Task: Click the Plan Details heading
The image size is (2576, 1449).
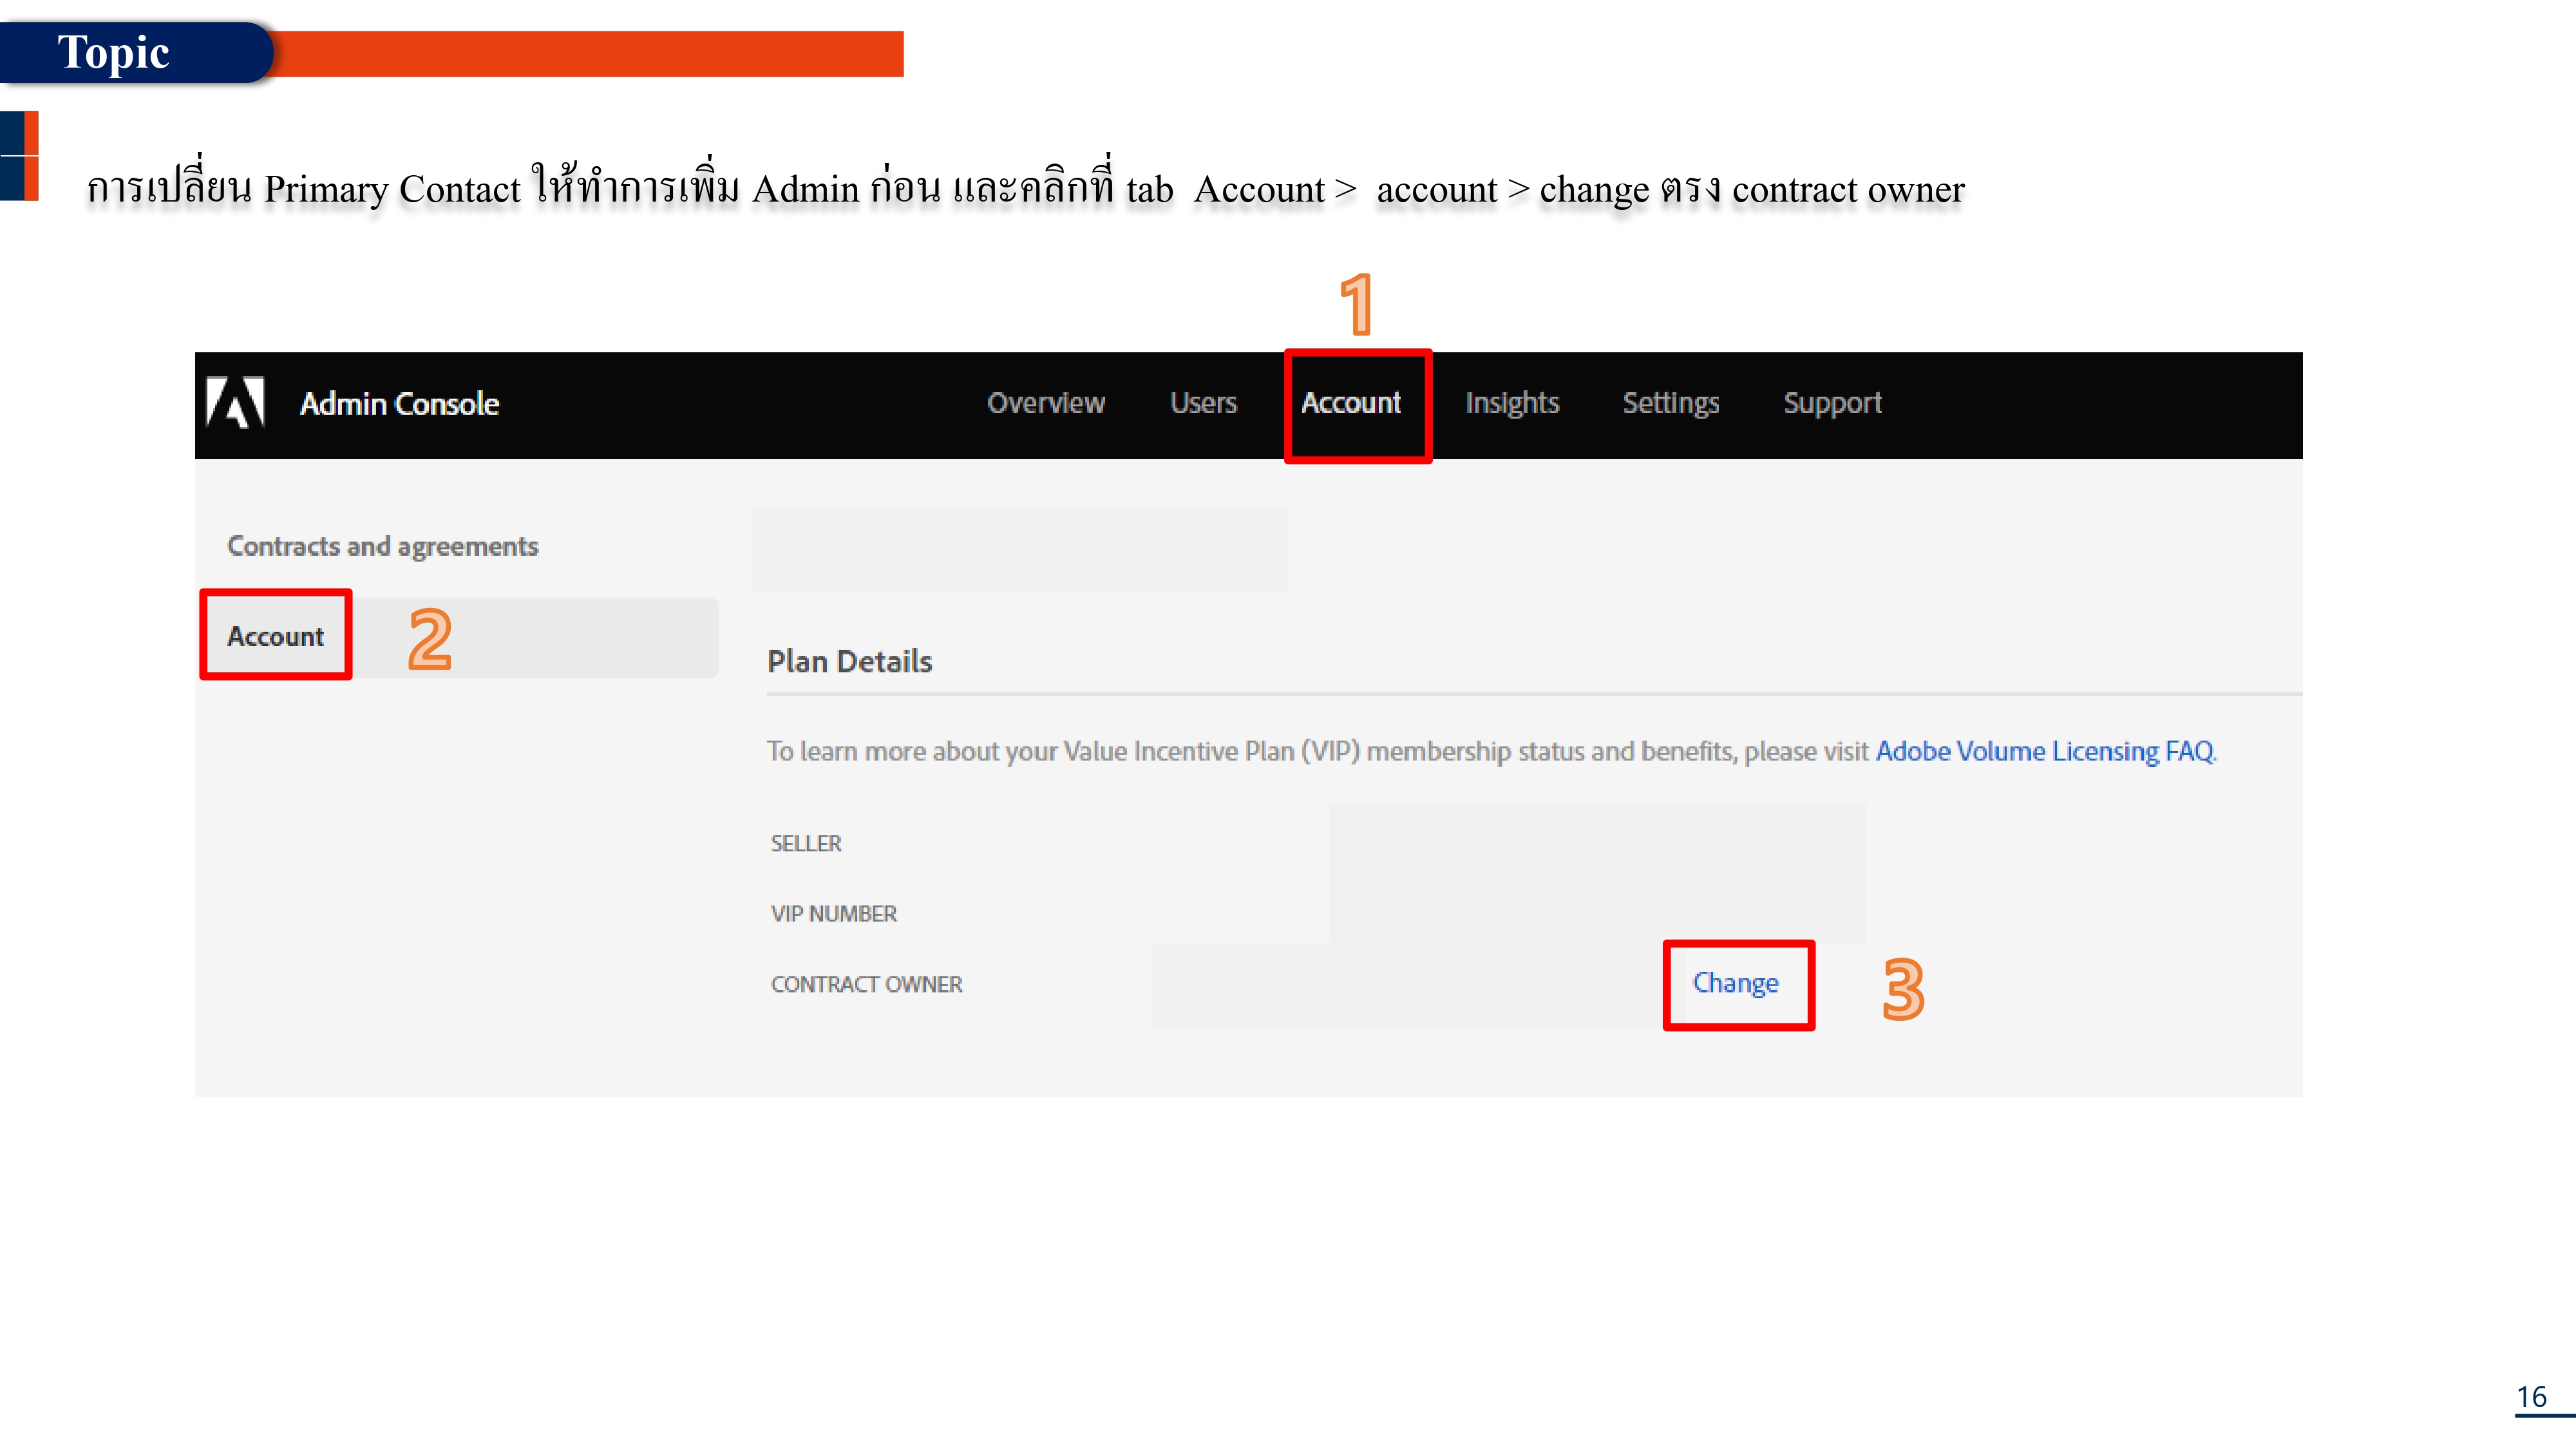Action: (849, 661)
